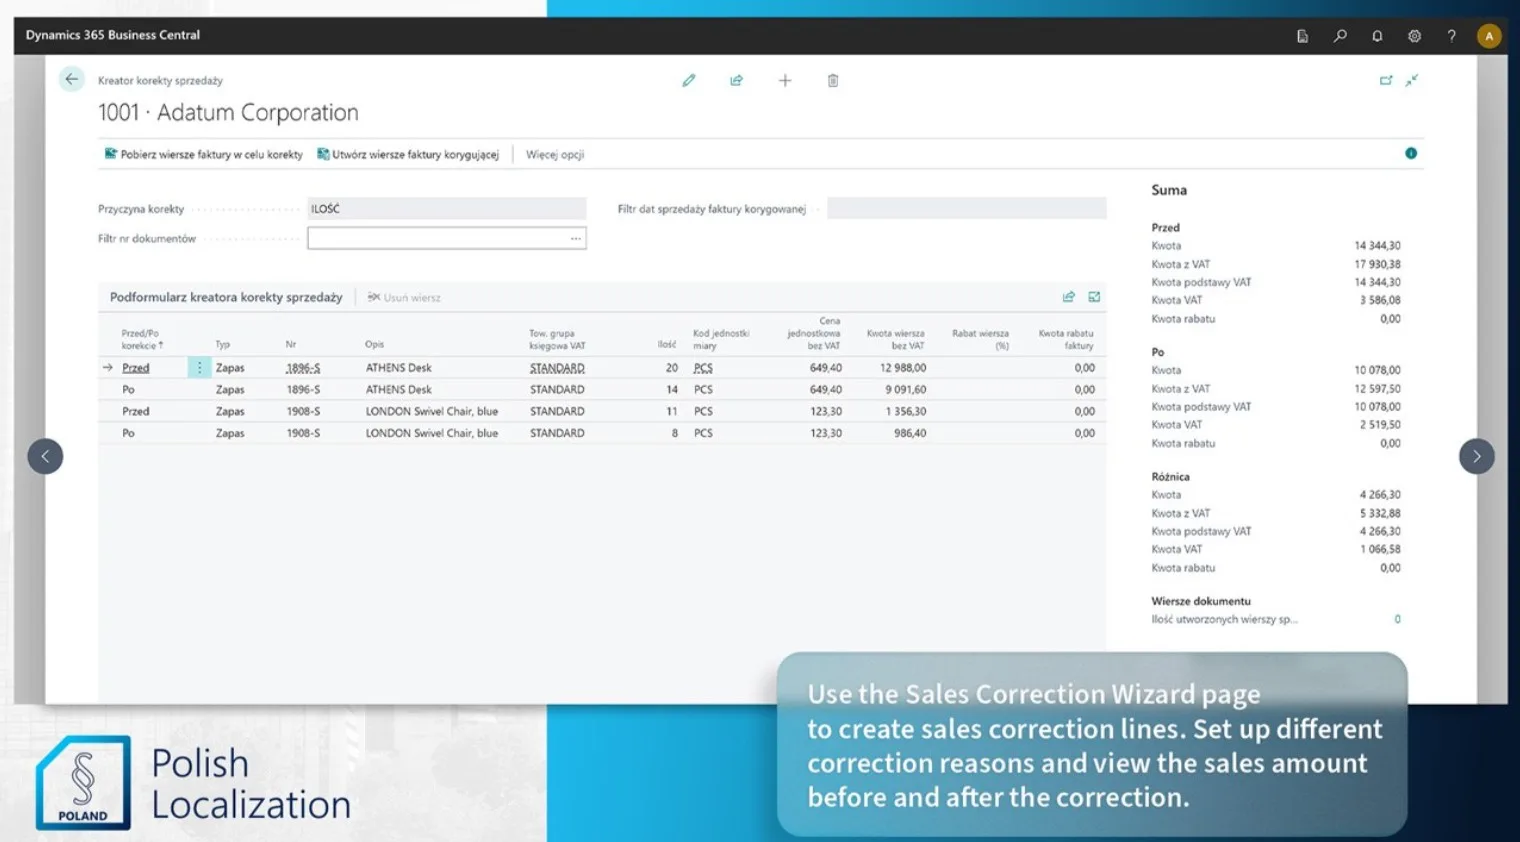
Task: Click the collapse page arrows icon
Action: point(1412,80)
